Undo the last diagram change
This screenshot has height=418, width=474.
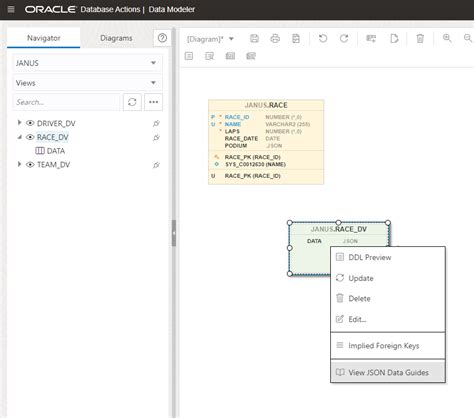point(323,38)
